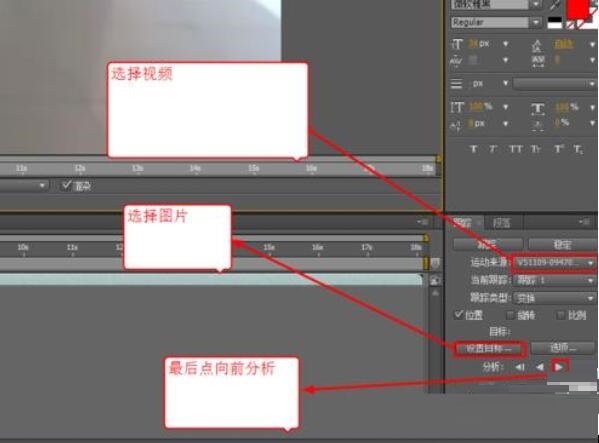The height and width of the screenshot is (443, 599).
Task: Open the tracker panel options menu
Action: (584, 222)
